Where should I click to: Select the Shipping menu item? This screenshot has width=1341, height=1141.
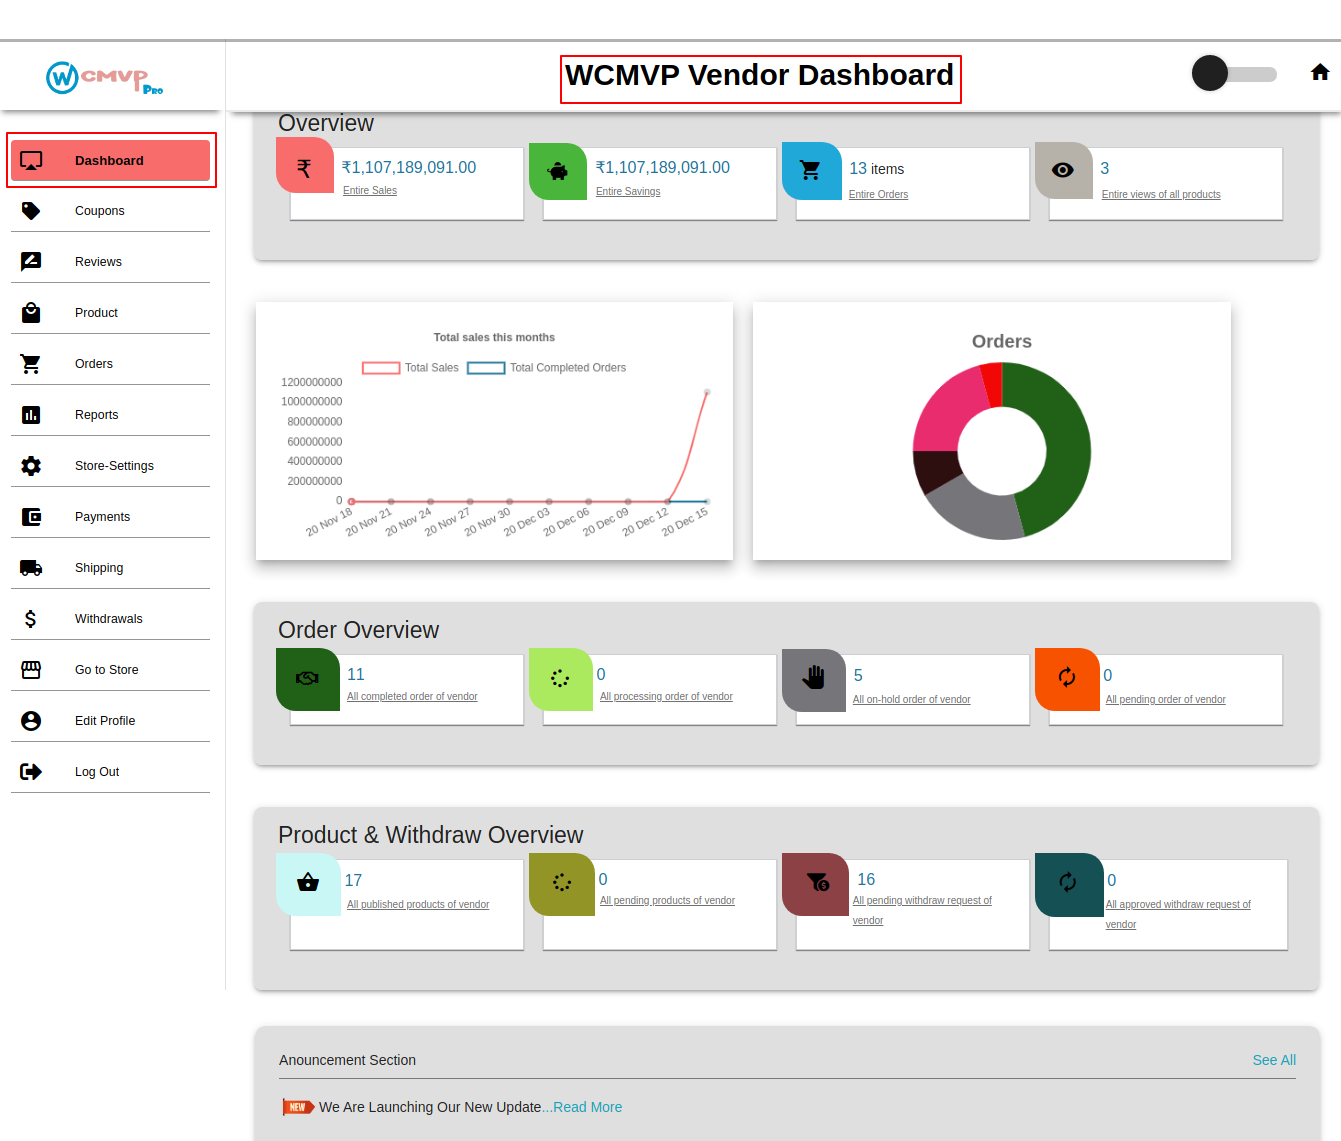click(110, 568)
